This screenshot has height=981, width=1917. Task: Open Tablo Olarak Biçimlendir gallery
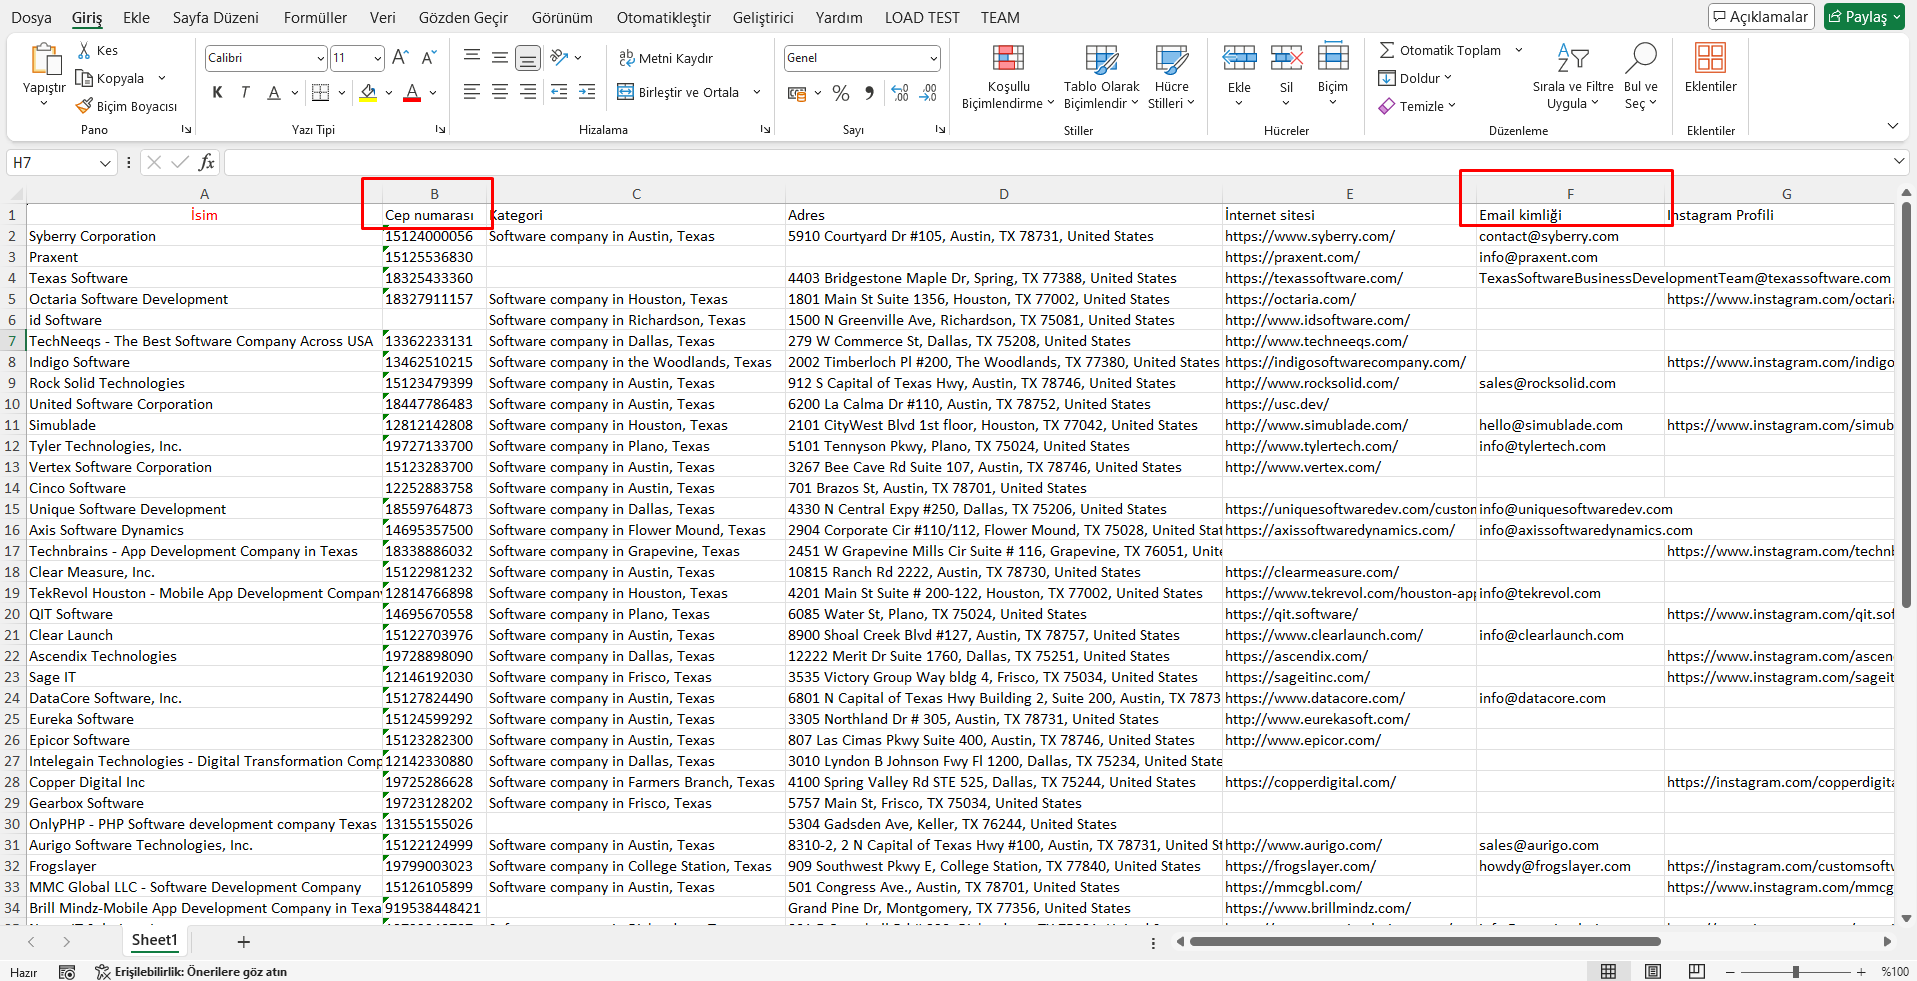[1101, 77]
